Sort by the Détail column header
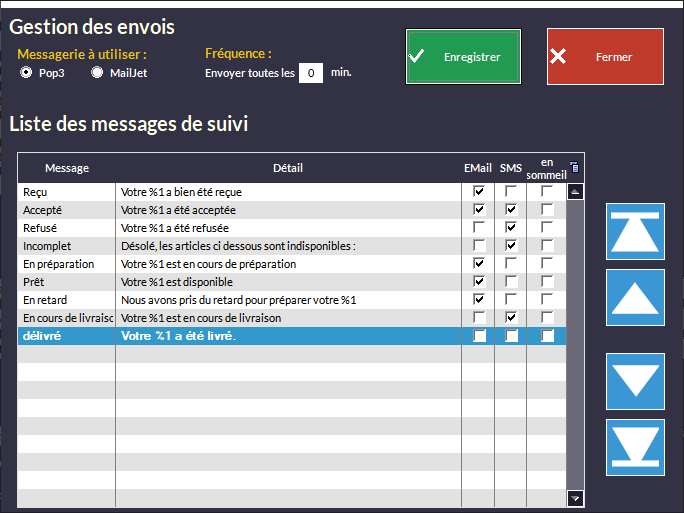Viewport: 684px width, 513px height. pos(288,168)
